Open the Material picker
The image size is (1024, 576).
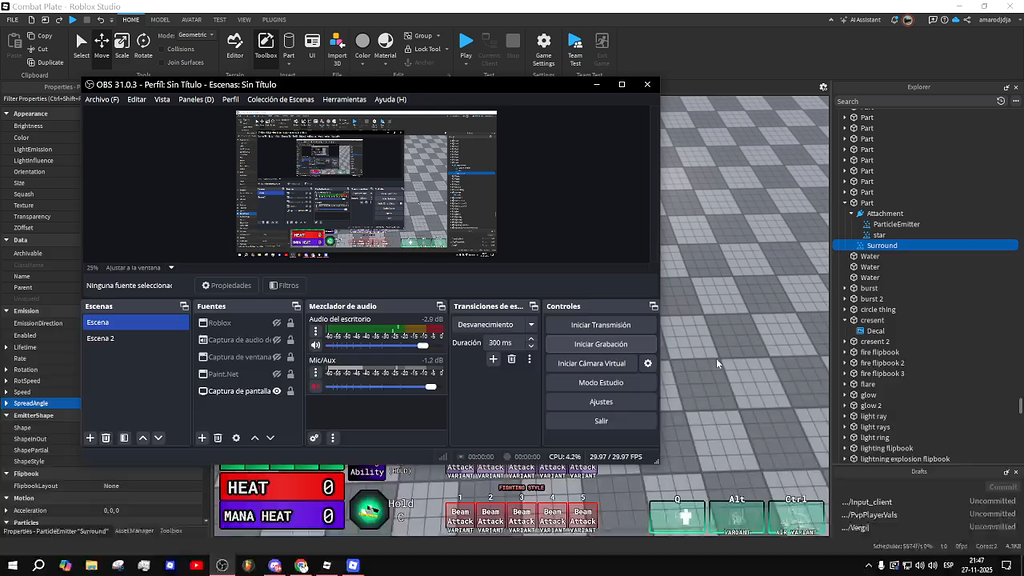coord(385,46)
